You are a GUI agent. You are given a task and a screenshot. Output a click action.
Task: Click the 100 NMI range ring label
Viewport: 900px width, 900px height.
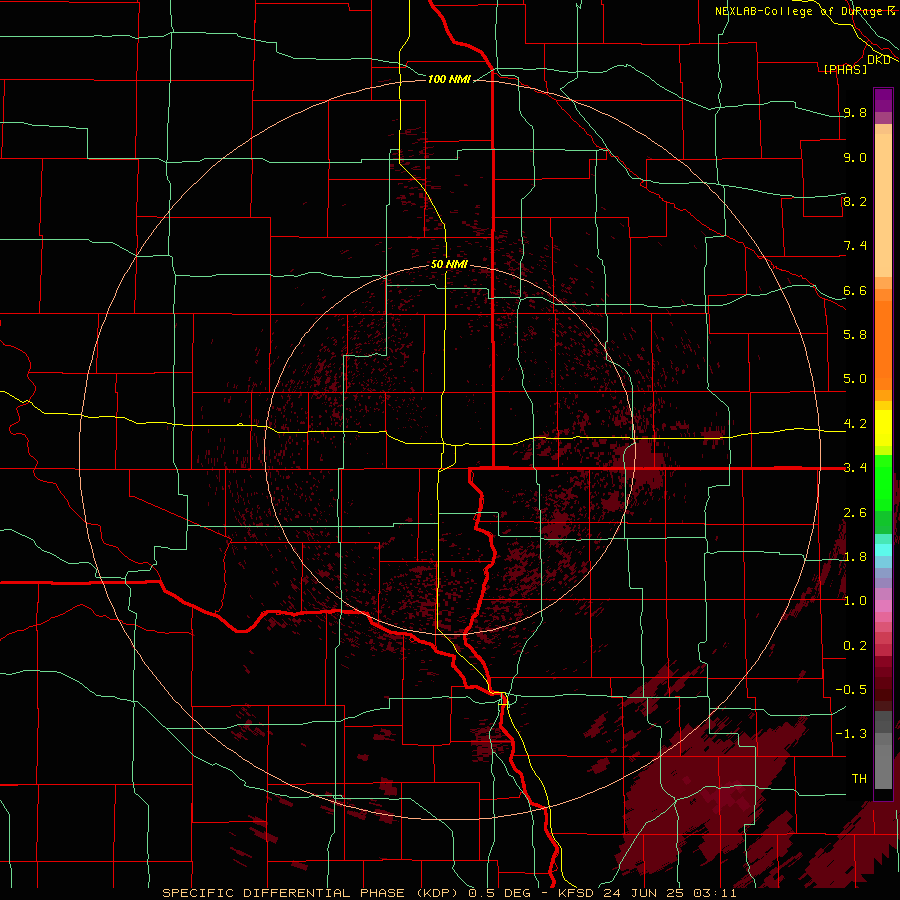[x=449, y=79]
